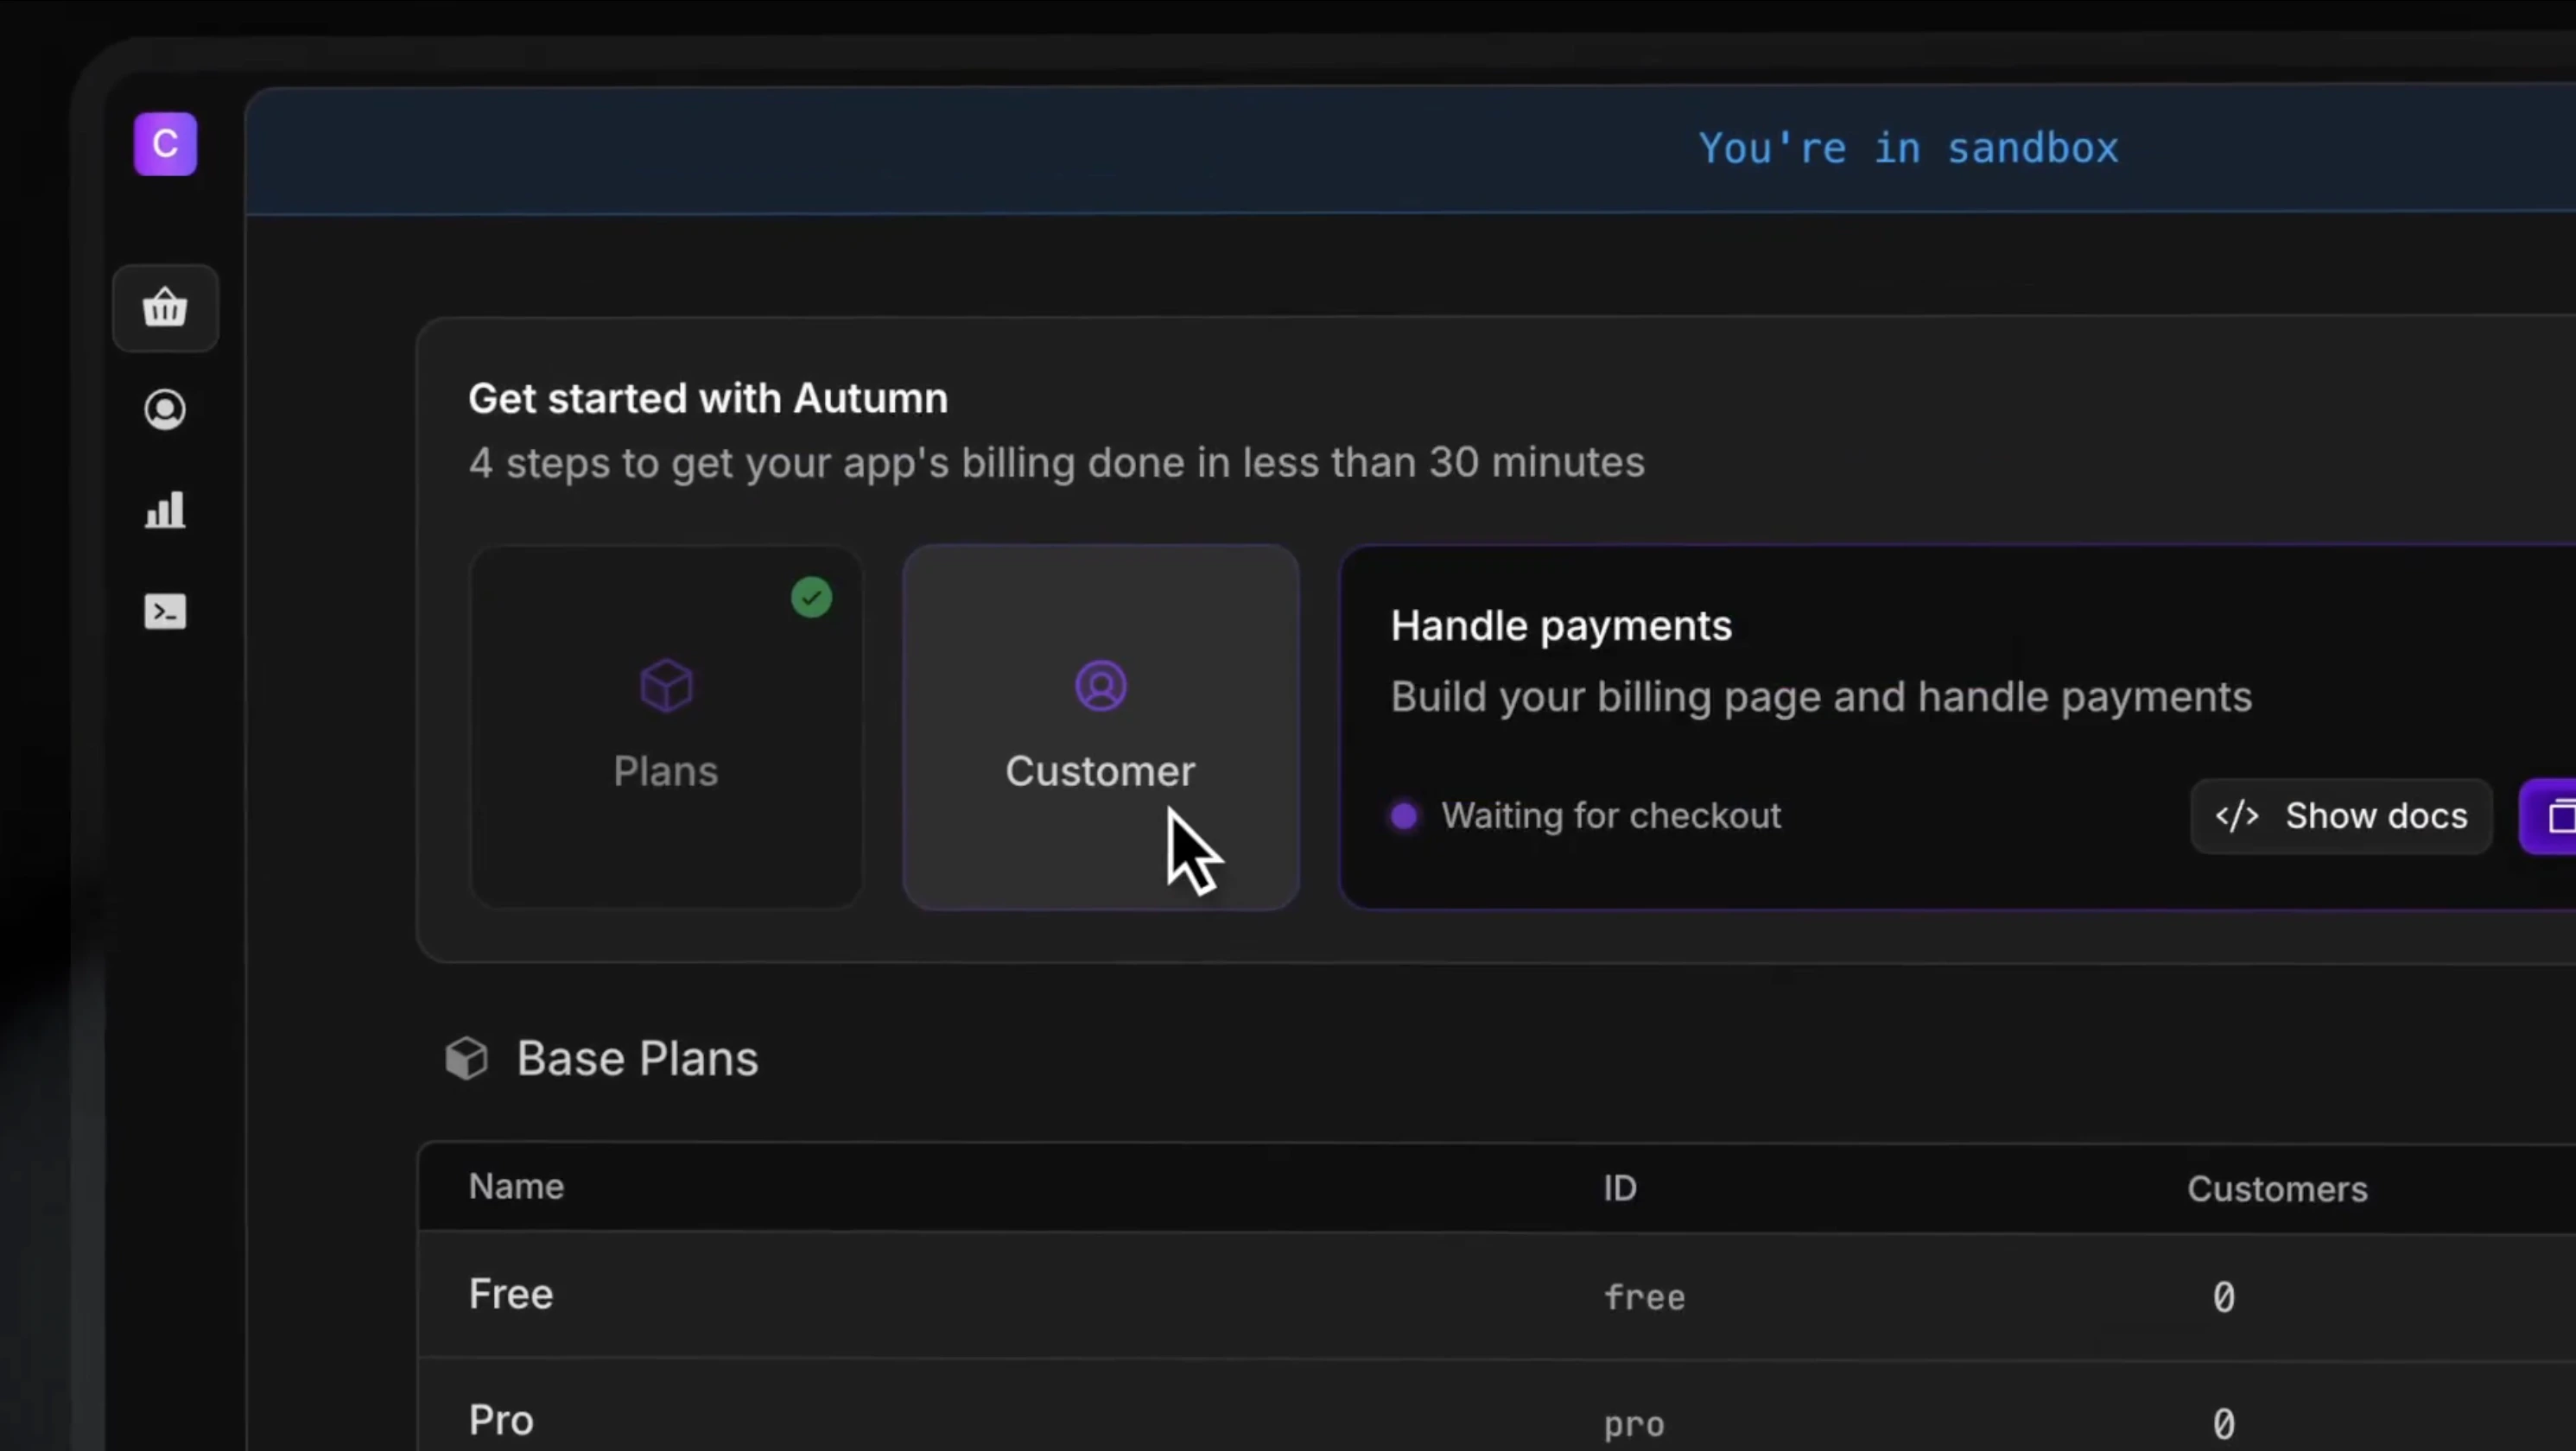The height and width of the screenshot is (1451, 2576).
Task: Click the Waiting for checkout status dot
Action: tap(1404, 816)
